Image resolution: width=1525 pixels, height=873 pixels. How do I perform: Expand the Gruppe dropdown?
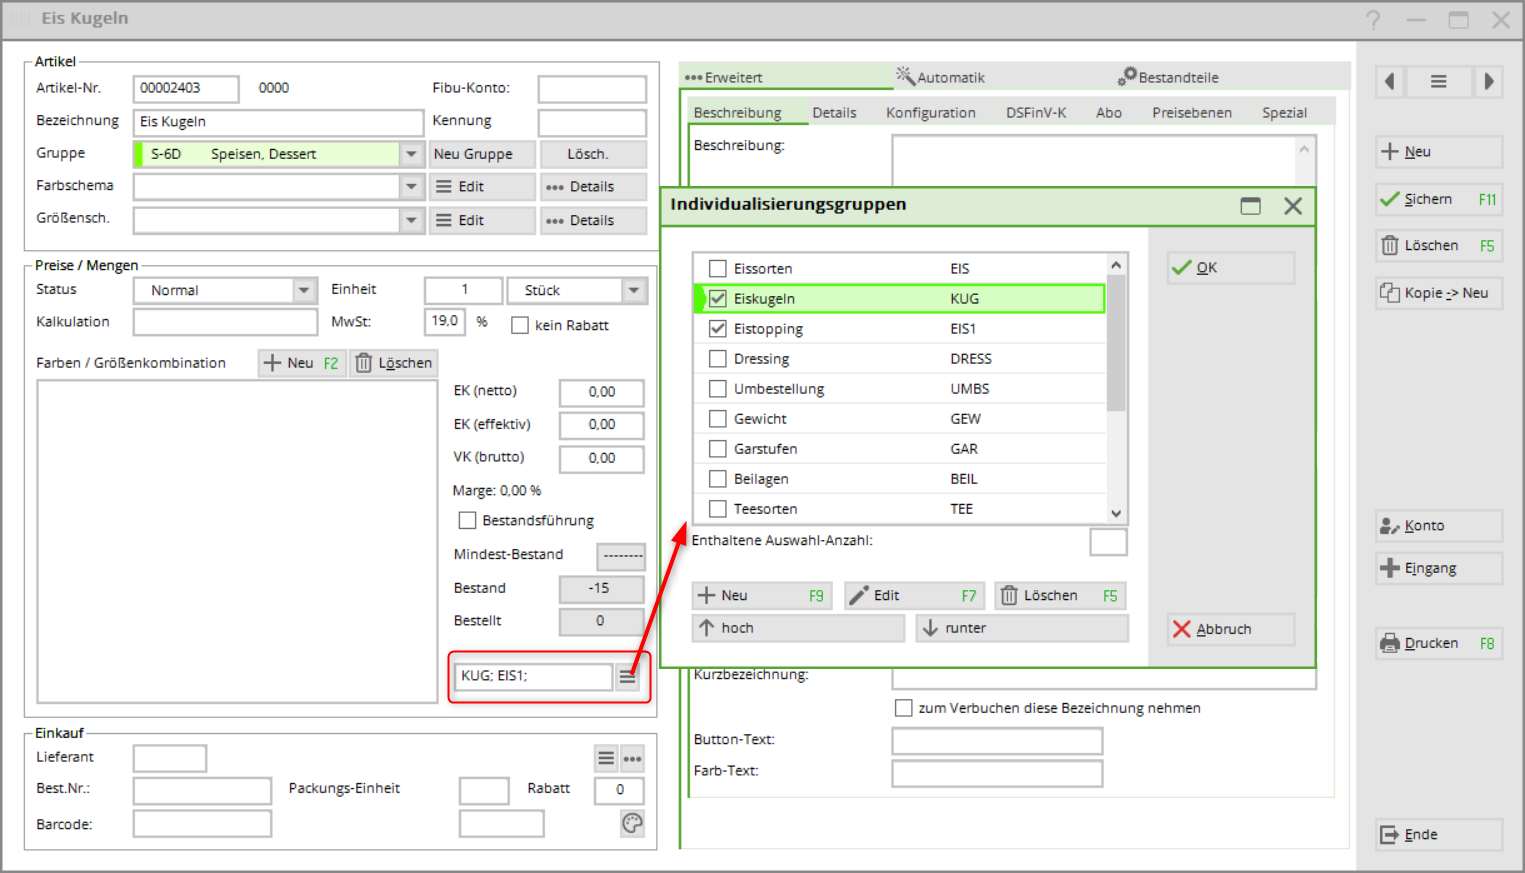point(411,154)
